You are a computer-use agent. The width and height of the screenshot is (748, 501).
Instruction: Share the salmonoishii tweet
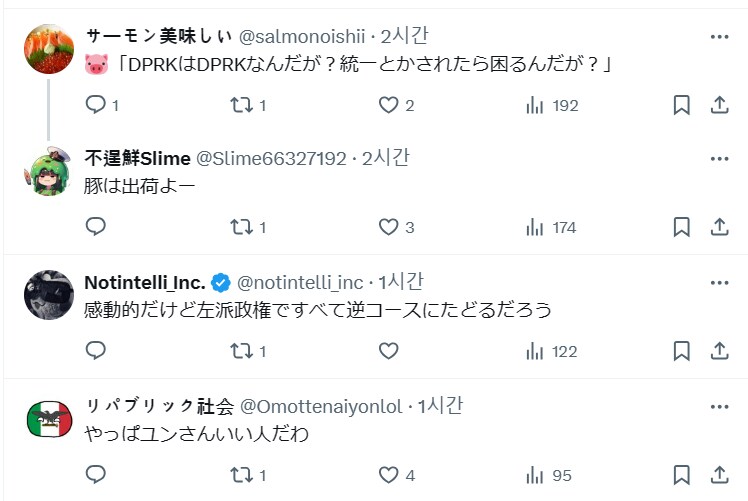[718, 105]
